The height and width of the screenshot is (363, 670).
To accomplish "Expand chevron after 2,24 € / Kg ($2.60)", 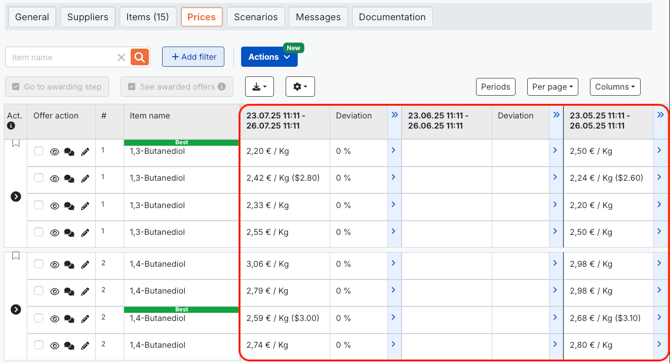I will 659,177.
